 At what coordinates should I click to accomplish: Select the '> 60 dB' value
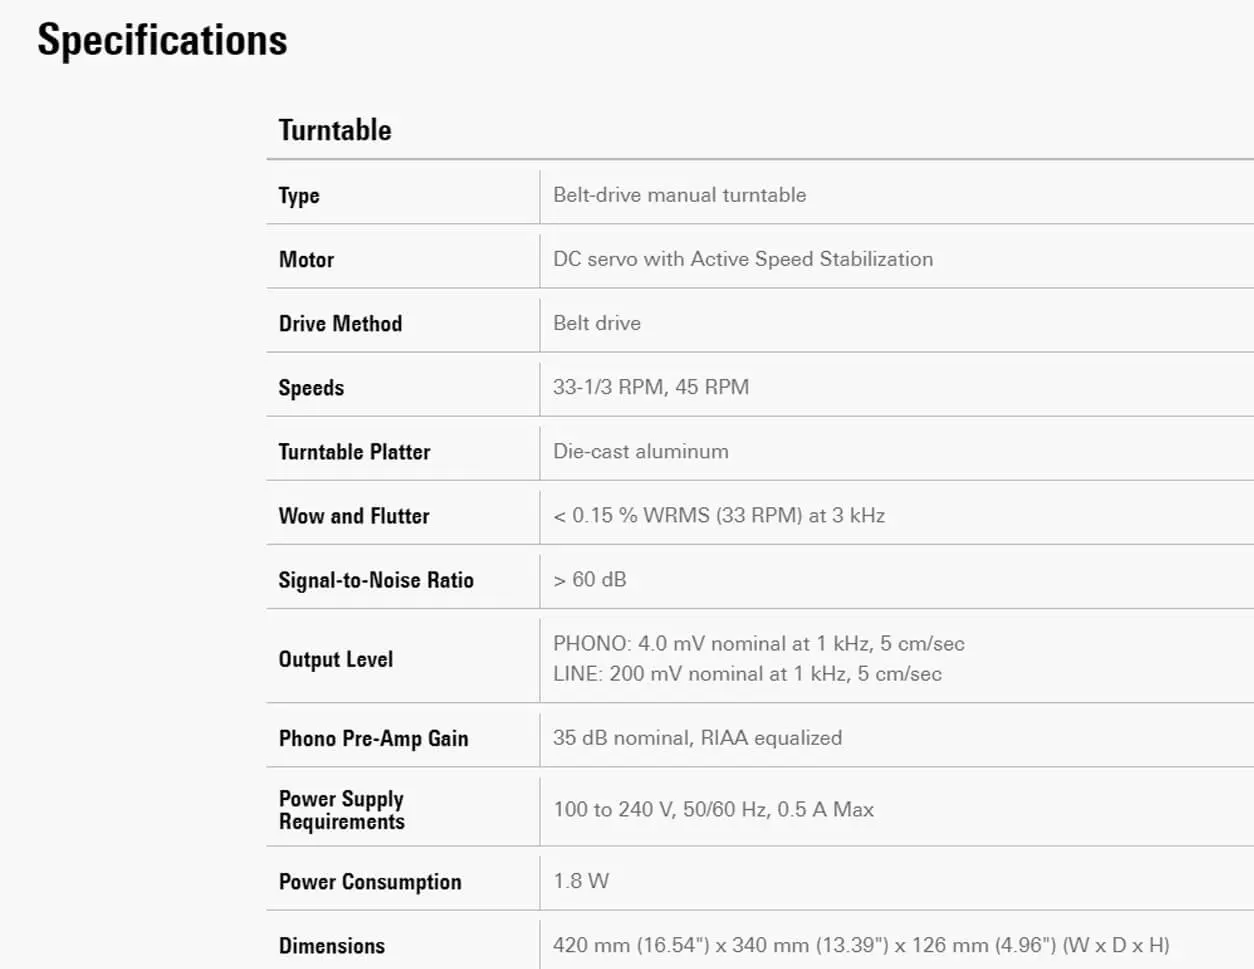590,579
